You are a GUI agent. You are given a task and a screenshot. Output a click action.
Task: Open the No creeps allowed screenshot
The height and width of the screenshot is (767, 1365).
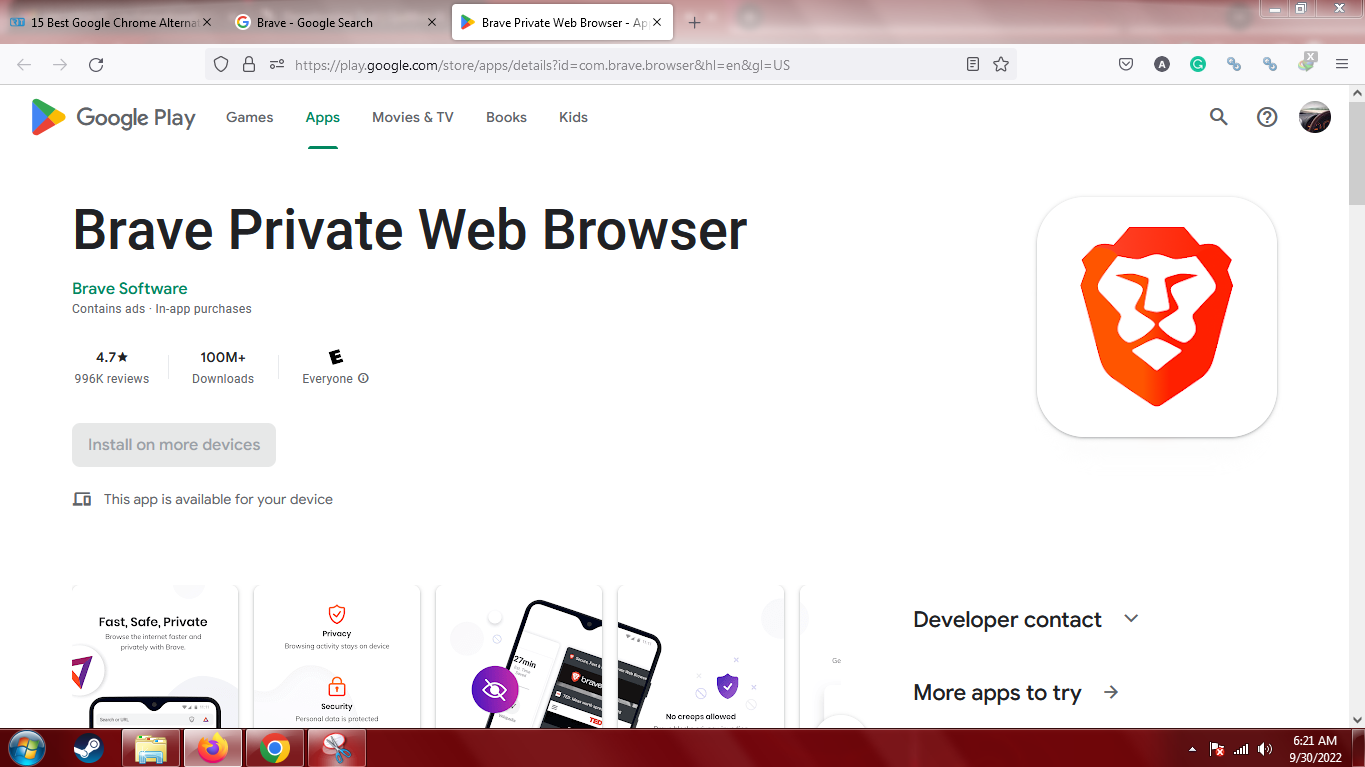[x=701, y=655]
